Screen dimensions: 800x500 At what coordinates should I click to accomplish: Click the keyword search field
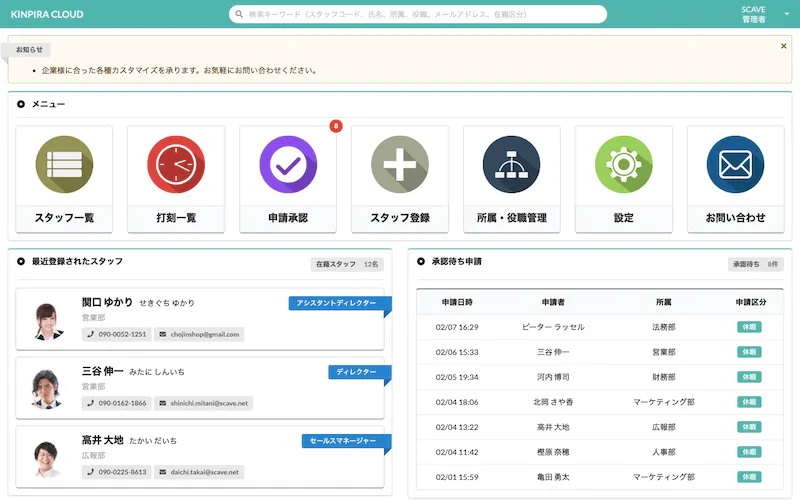[x=418, y=14]
